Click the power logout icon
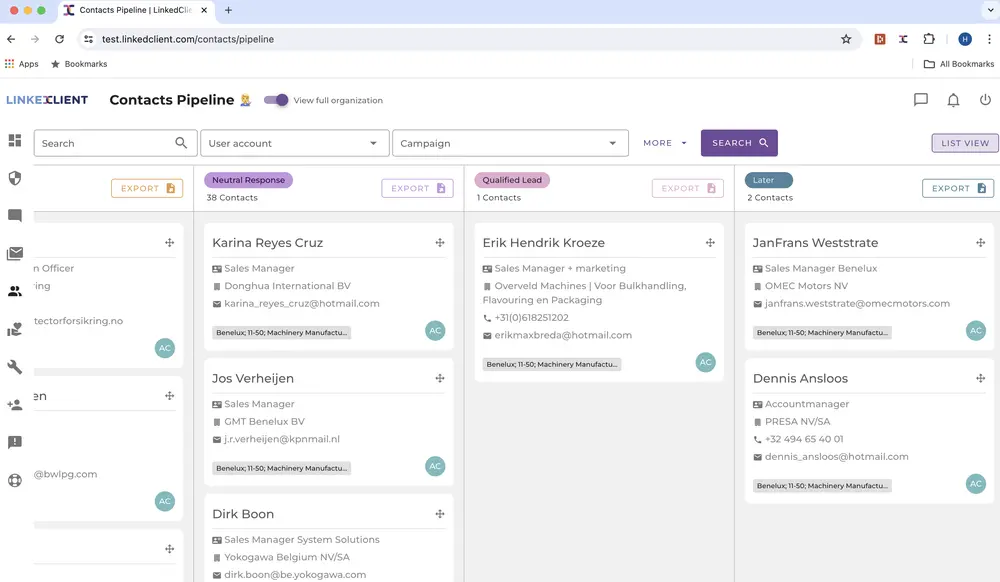This screenshot has height=582, width=1000. [x=985, y=99]
